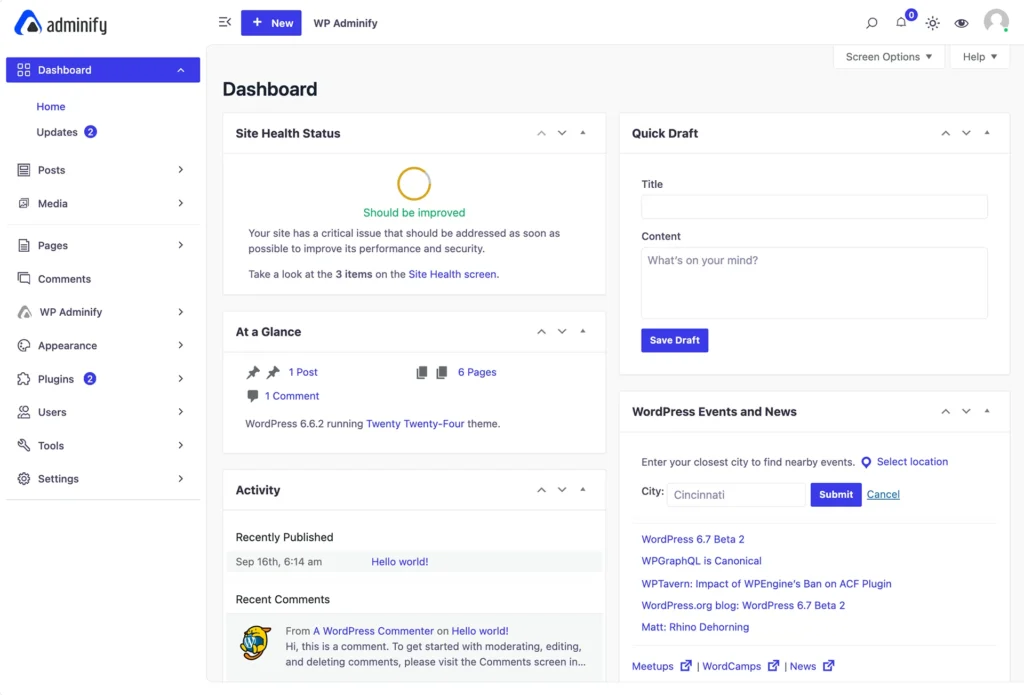The image size is (1024, 695).
Task: Expand the Plugins submenu chevron
Action: [x=181, y=379]
